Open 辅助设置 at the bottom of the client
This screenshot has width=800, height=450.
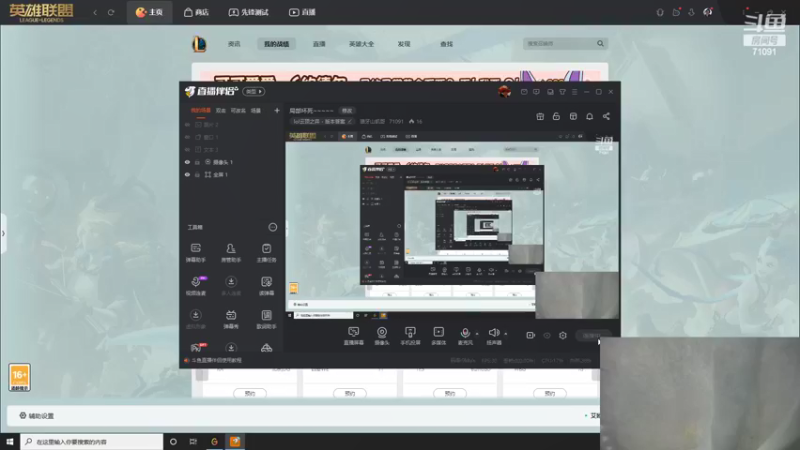click(x=36, y=416)
